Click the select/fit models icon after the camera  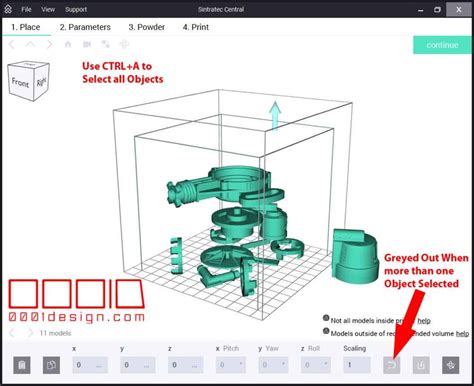[x=106, y=44]
